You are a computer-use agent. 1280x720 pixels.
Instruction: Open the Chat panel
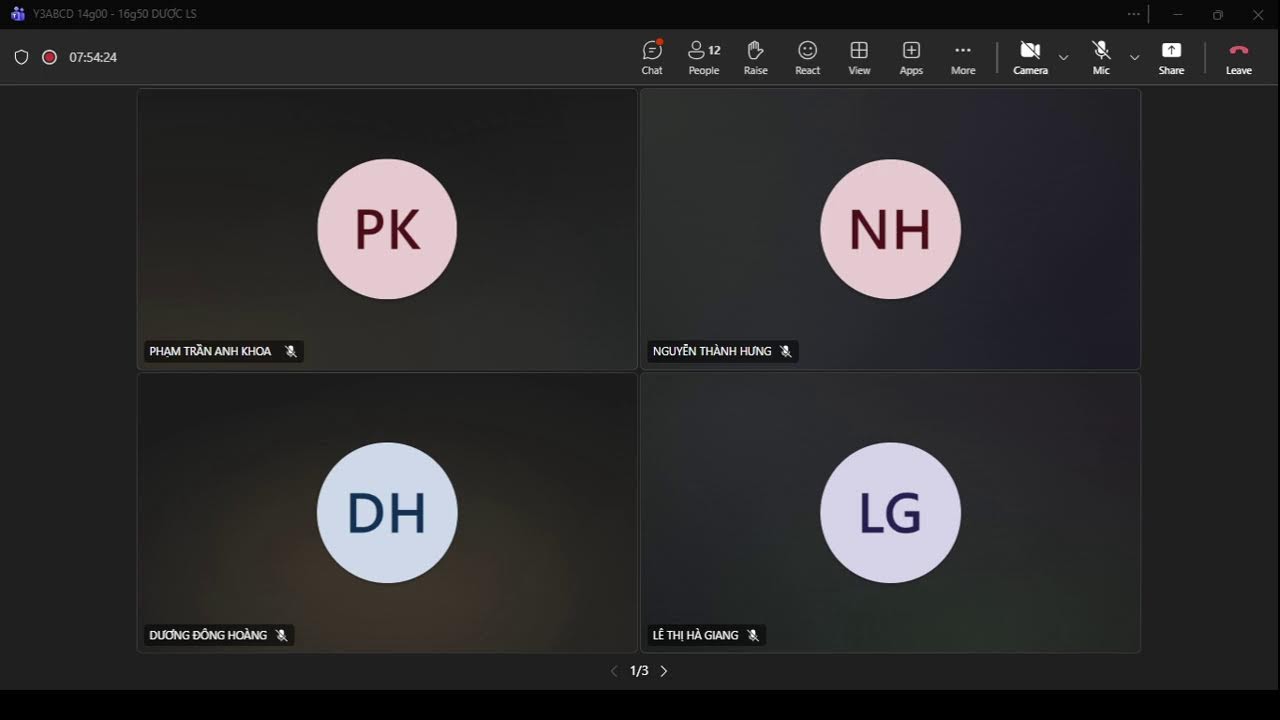pos(652,58)
